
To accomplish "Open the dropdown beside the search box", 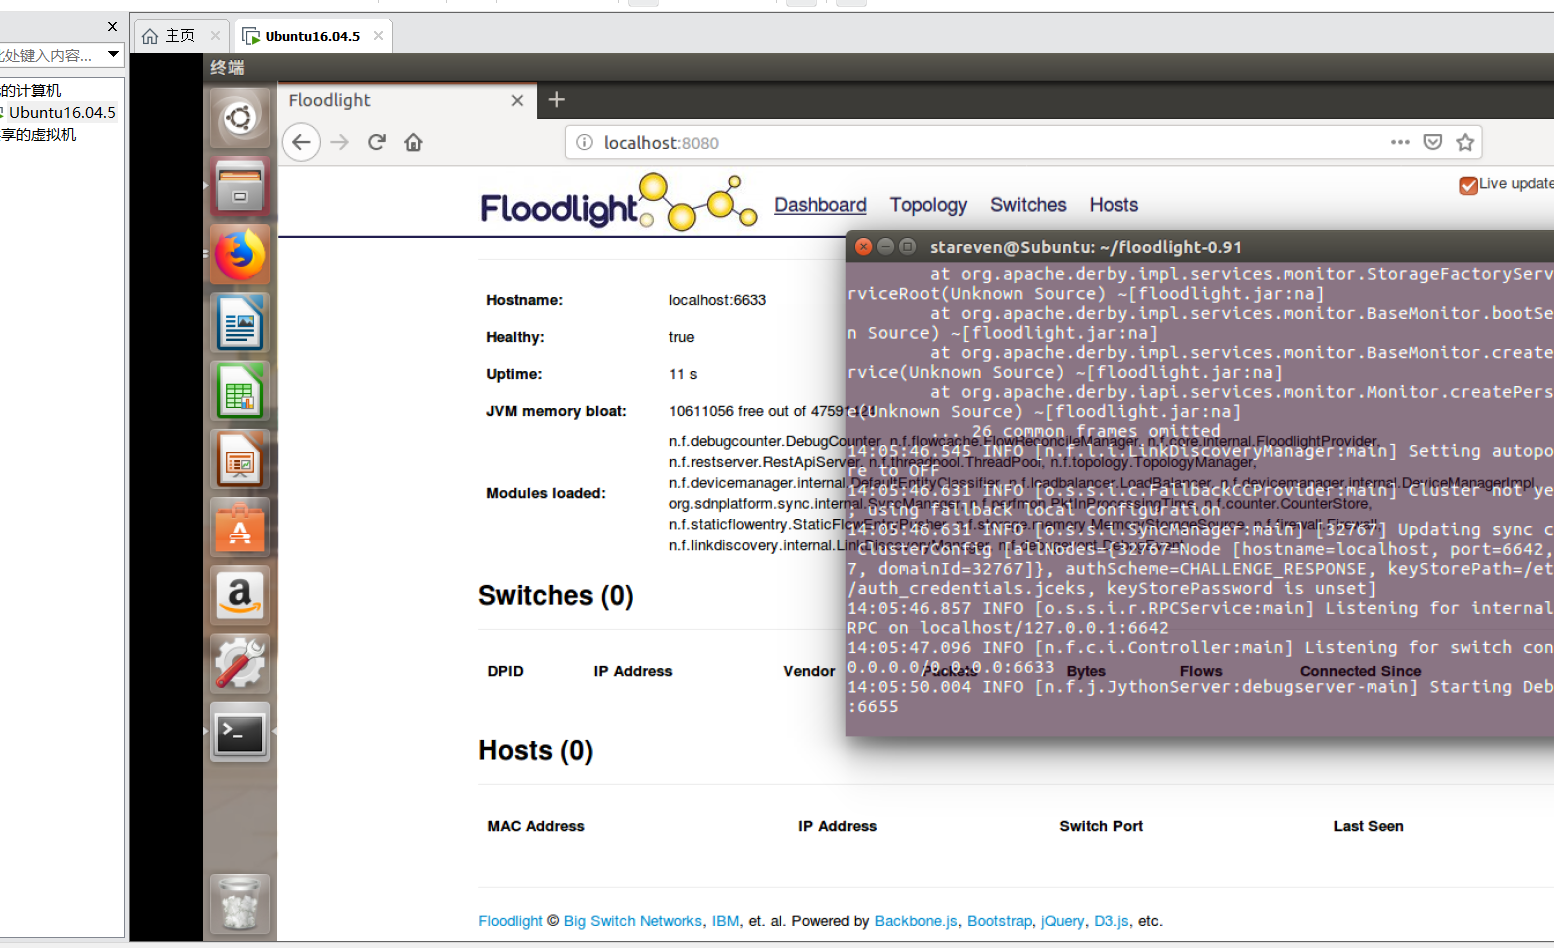I will click(x=113, y=54).
